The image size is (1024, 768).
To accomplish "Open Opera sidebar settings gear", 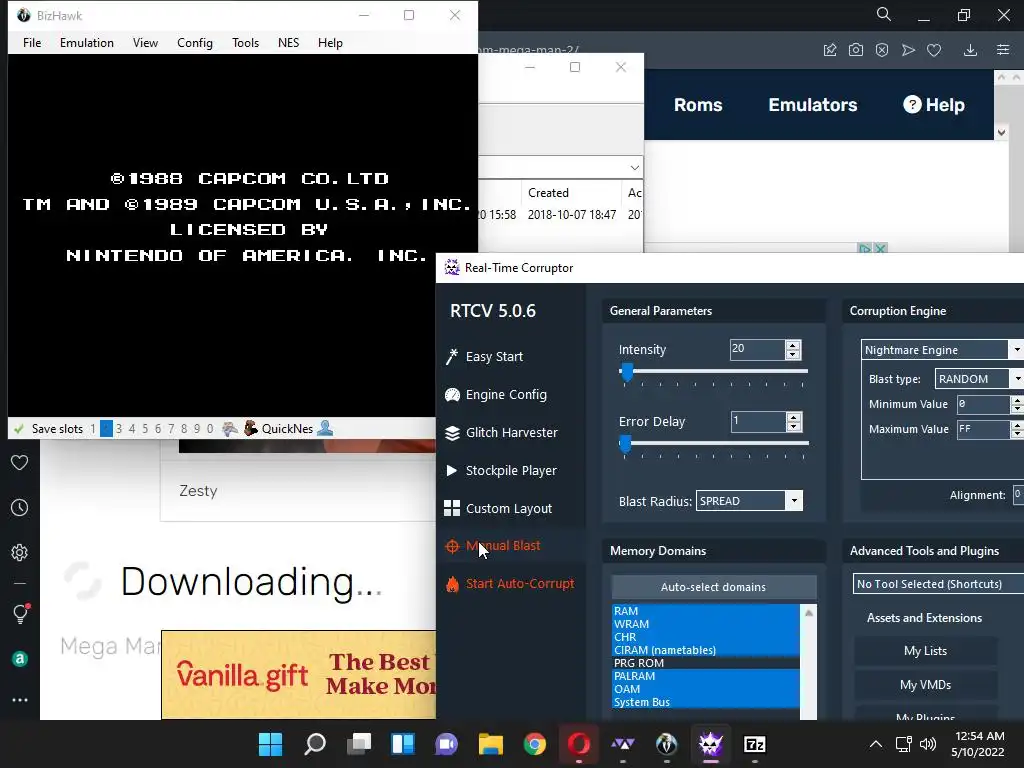I will [x=20, y=552].
